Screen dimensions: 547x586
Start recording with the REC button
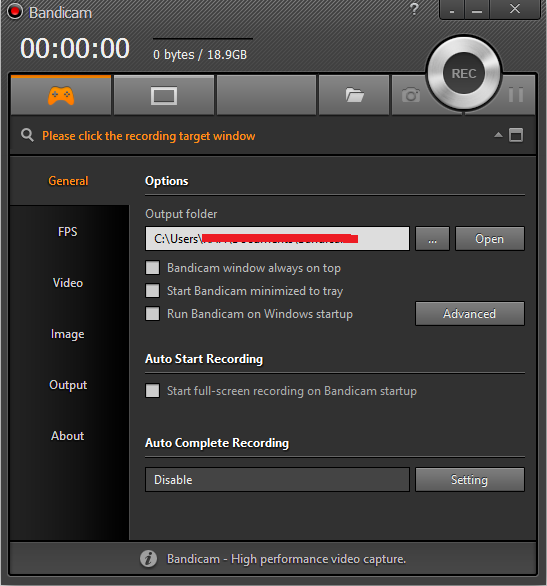tap(464, 73)
